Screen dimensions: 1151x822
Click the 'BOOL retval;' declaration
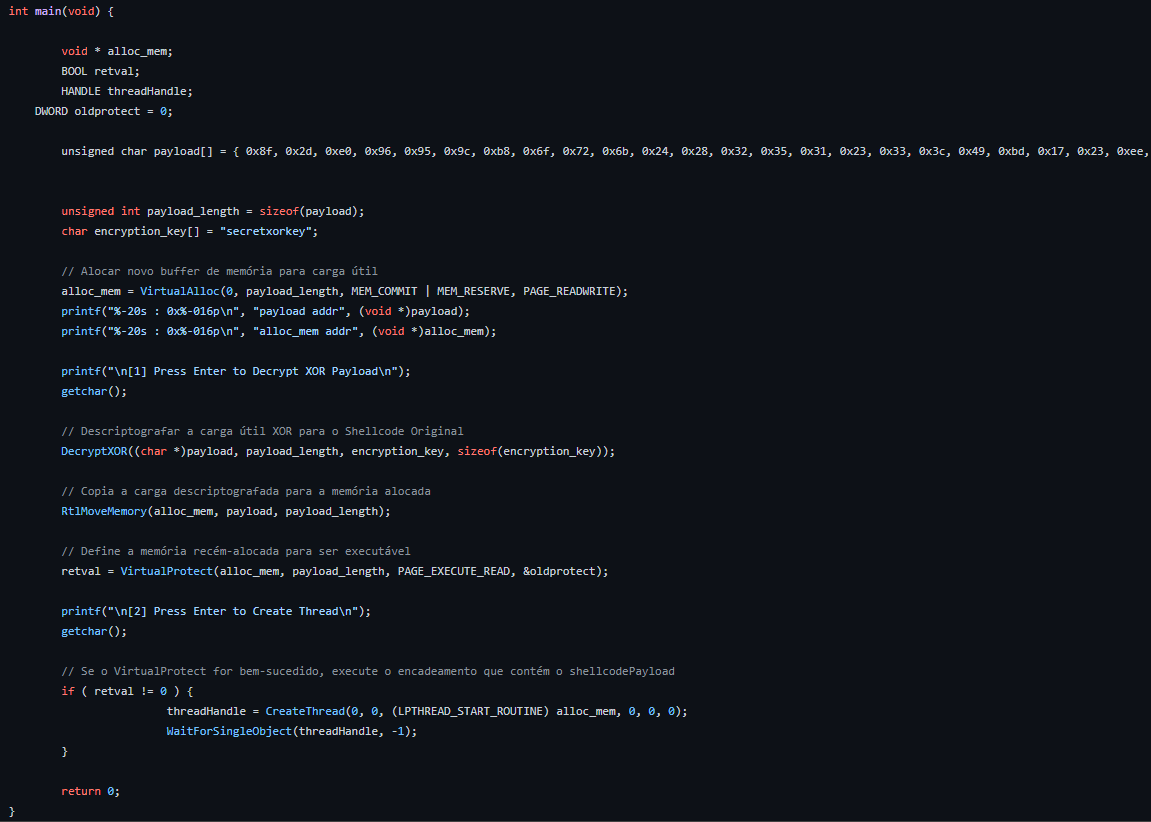101,71
